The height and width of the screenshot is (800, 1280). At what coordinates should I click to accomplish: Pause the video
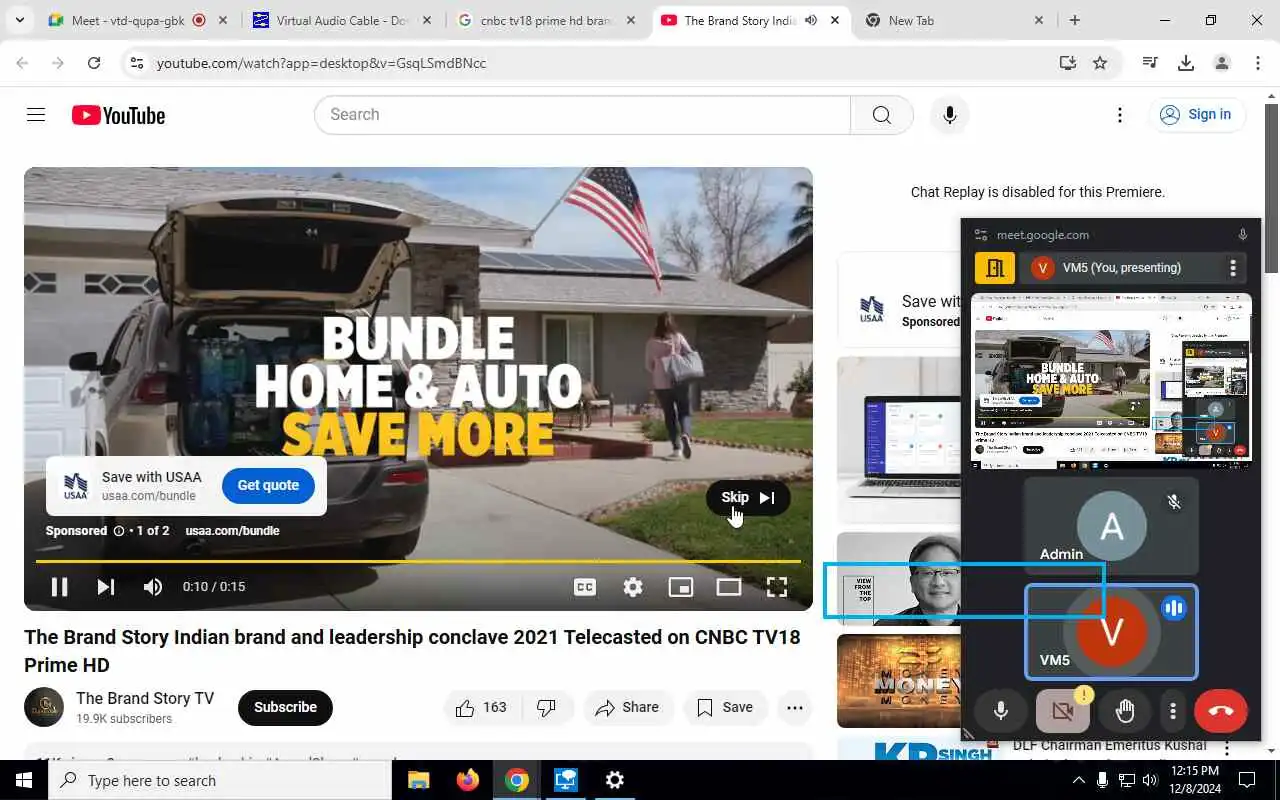click(59, 587)
